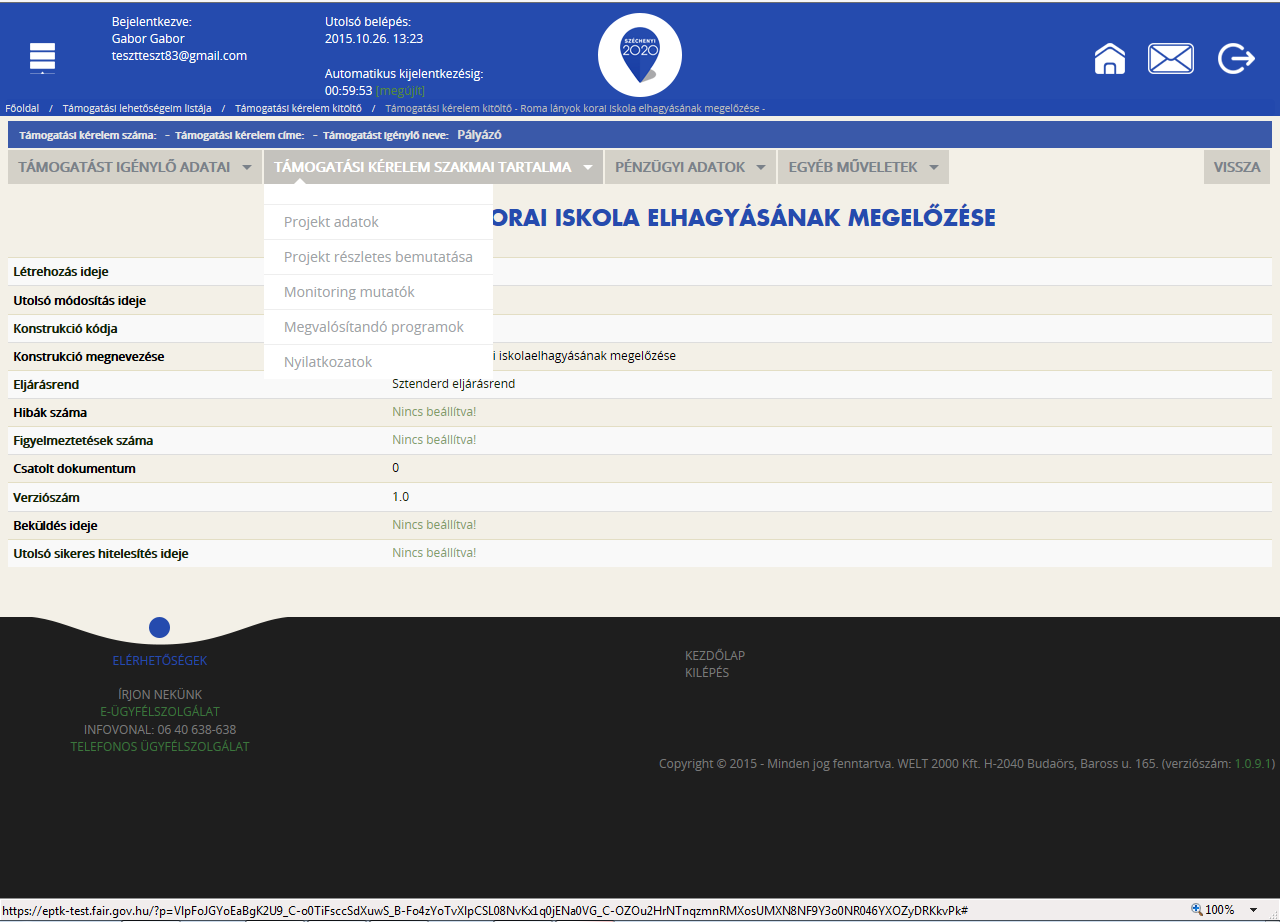Expand Támogatást igénylő adatai menu
This screenshot has width=1280, height=922.
pyautogui.click(x=135, y=167)
